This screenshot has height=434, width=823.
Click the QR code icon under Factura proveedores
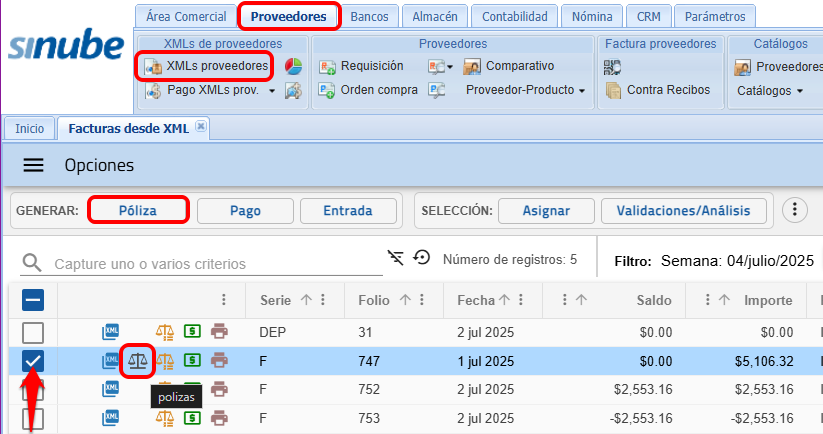point(612,67)
